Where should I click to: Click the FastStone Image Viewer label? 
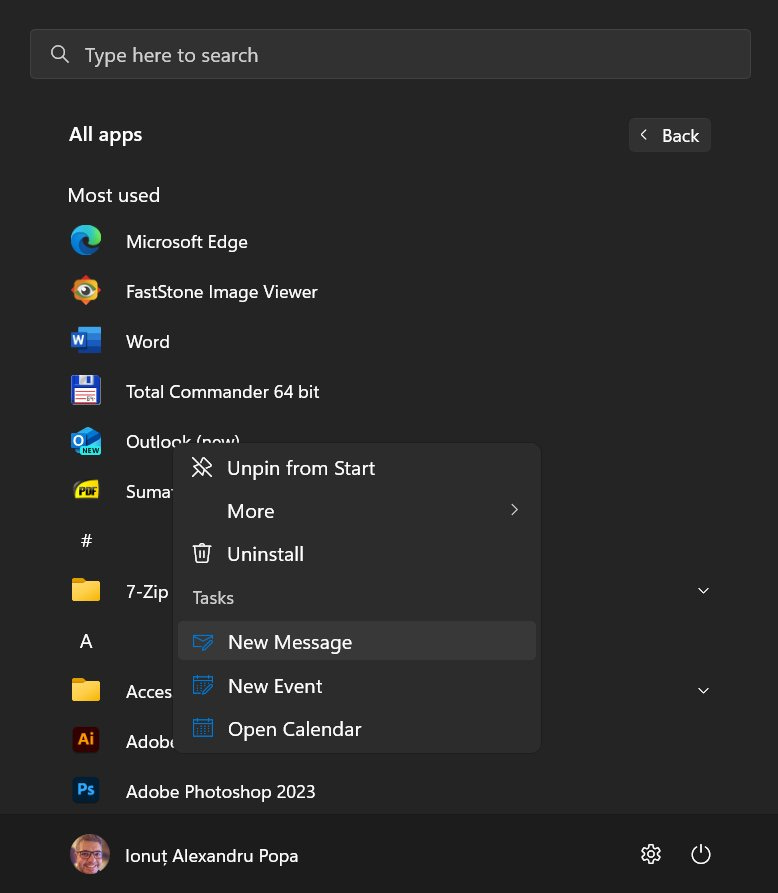click(222, 292)
